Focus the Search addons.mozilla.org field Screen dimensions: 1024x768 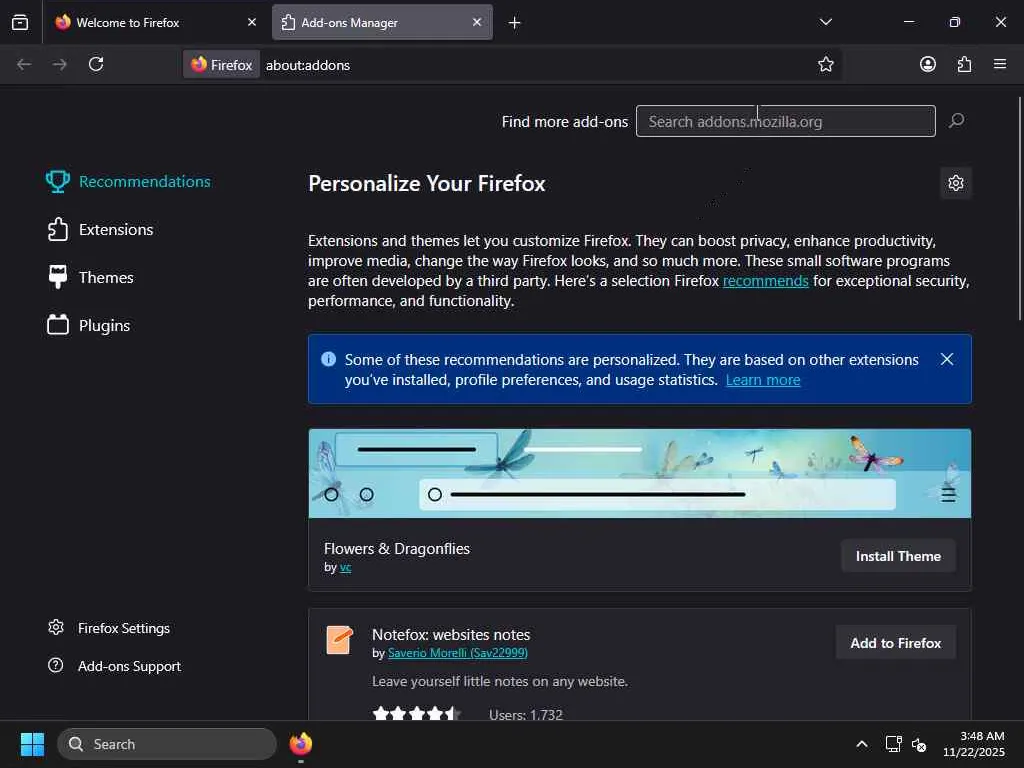pos(786,121)
